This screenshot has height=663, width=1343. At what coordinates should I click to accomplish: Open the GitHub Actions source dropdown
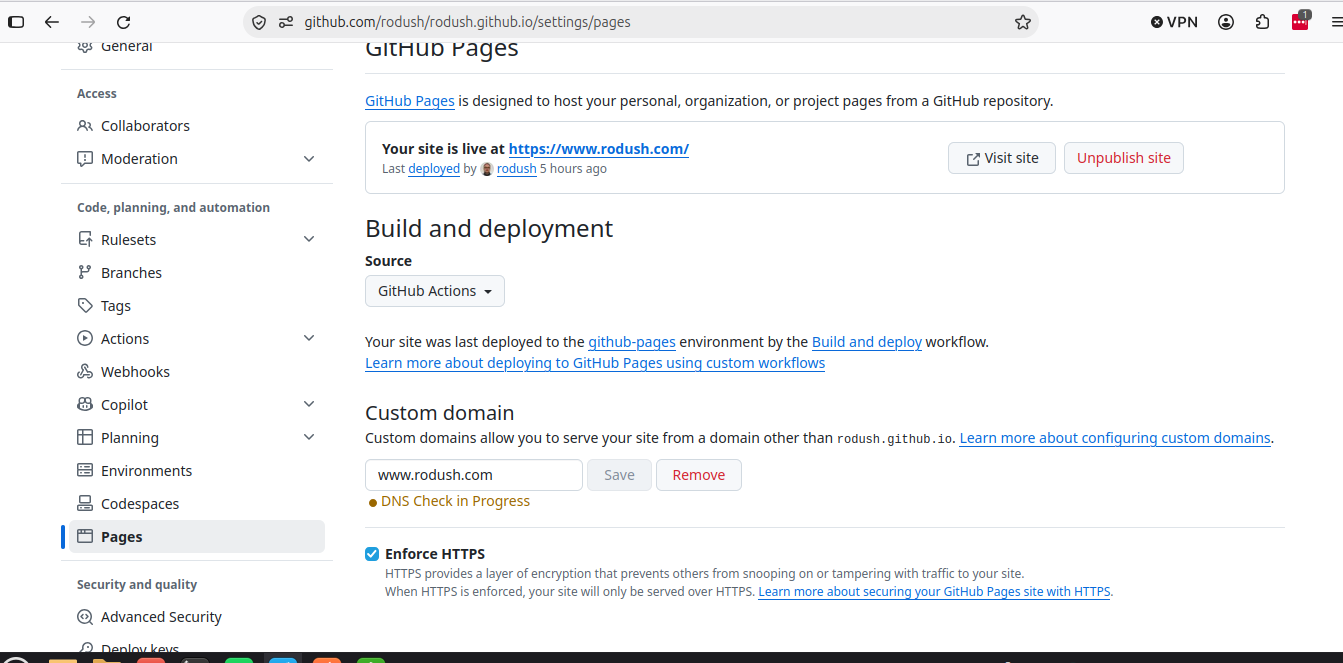435,291
